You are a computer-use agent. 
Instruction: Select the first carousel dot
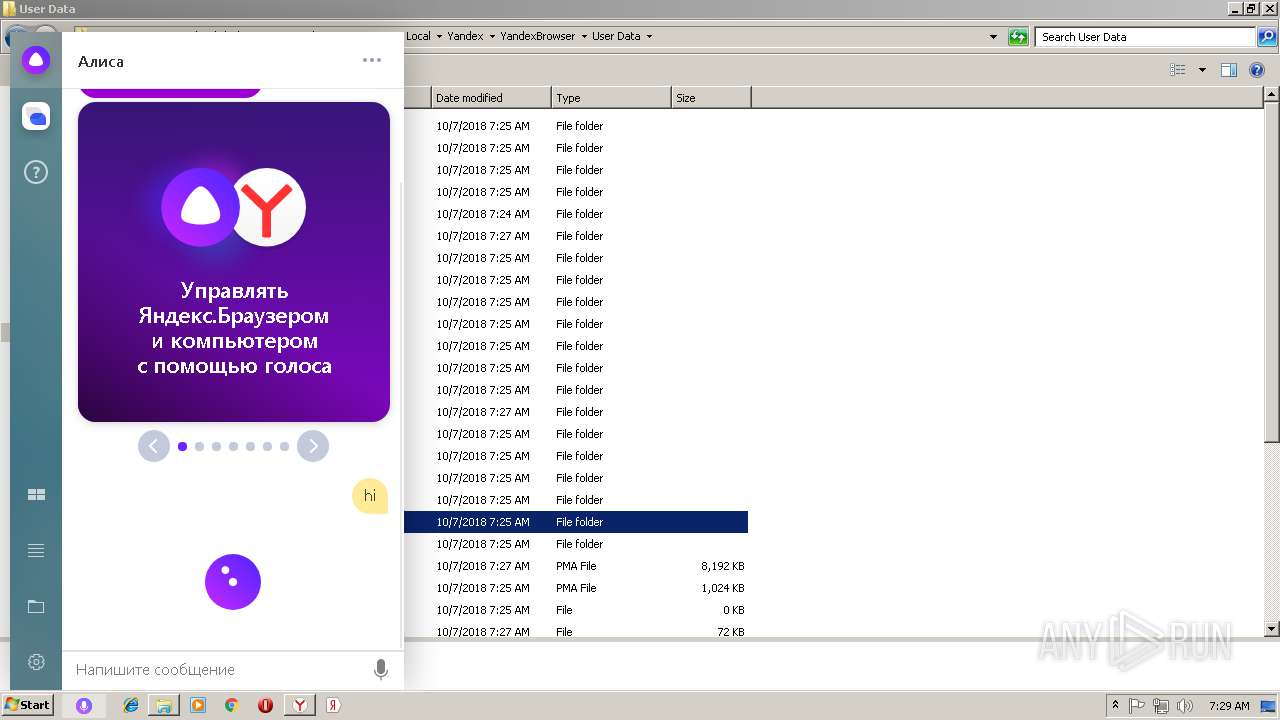tap(182, 447)
